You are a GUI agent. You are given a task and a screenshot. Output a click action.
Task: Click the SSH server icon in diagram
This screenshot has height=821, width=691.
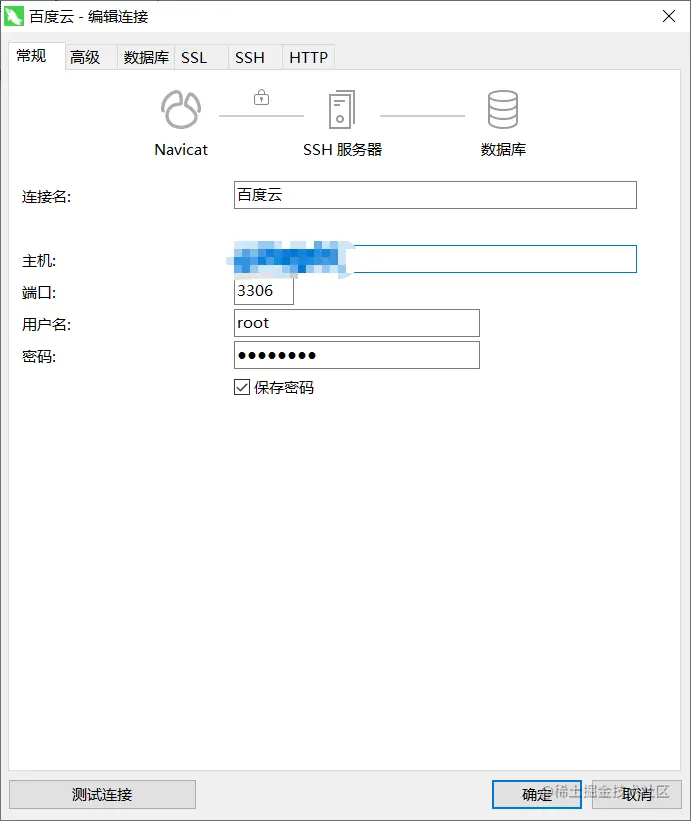(x=341, y=109)
